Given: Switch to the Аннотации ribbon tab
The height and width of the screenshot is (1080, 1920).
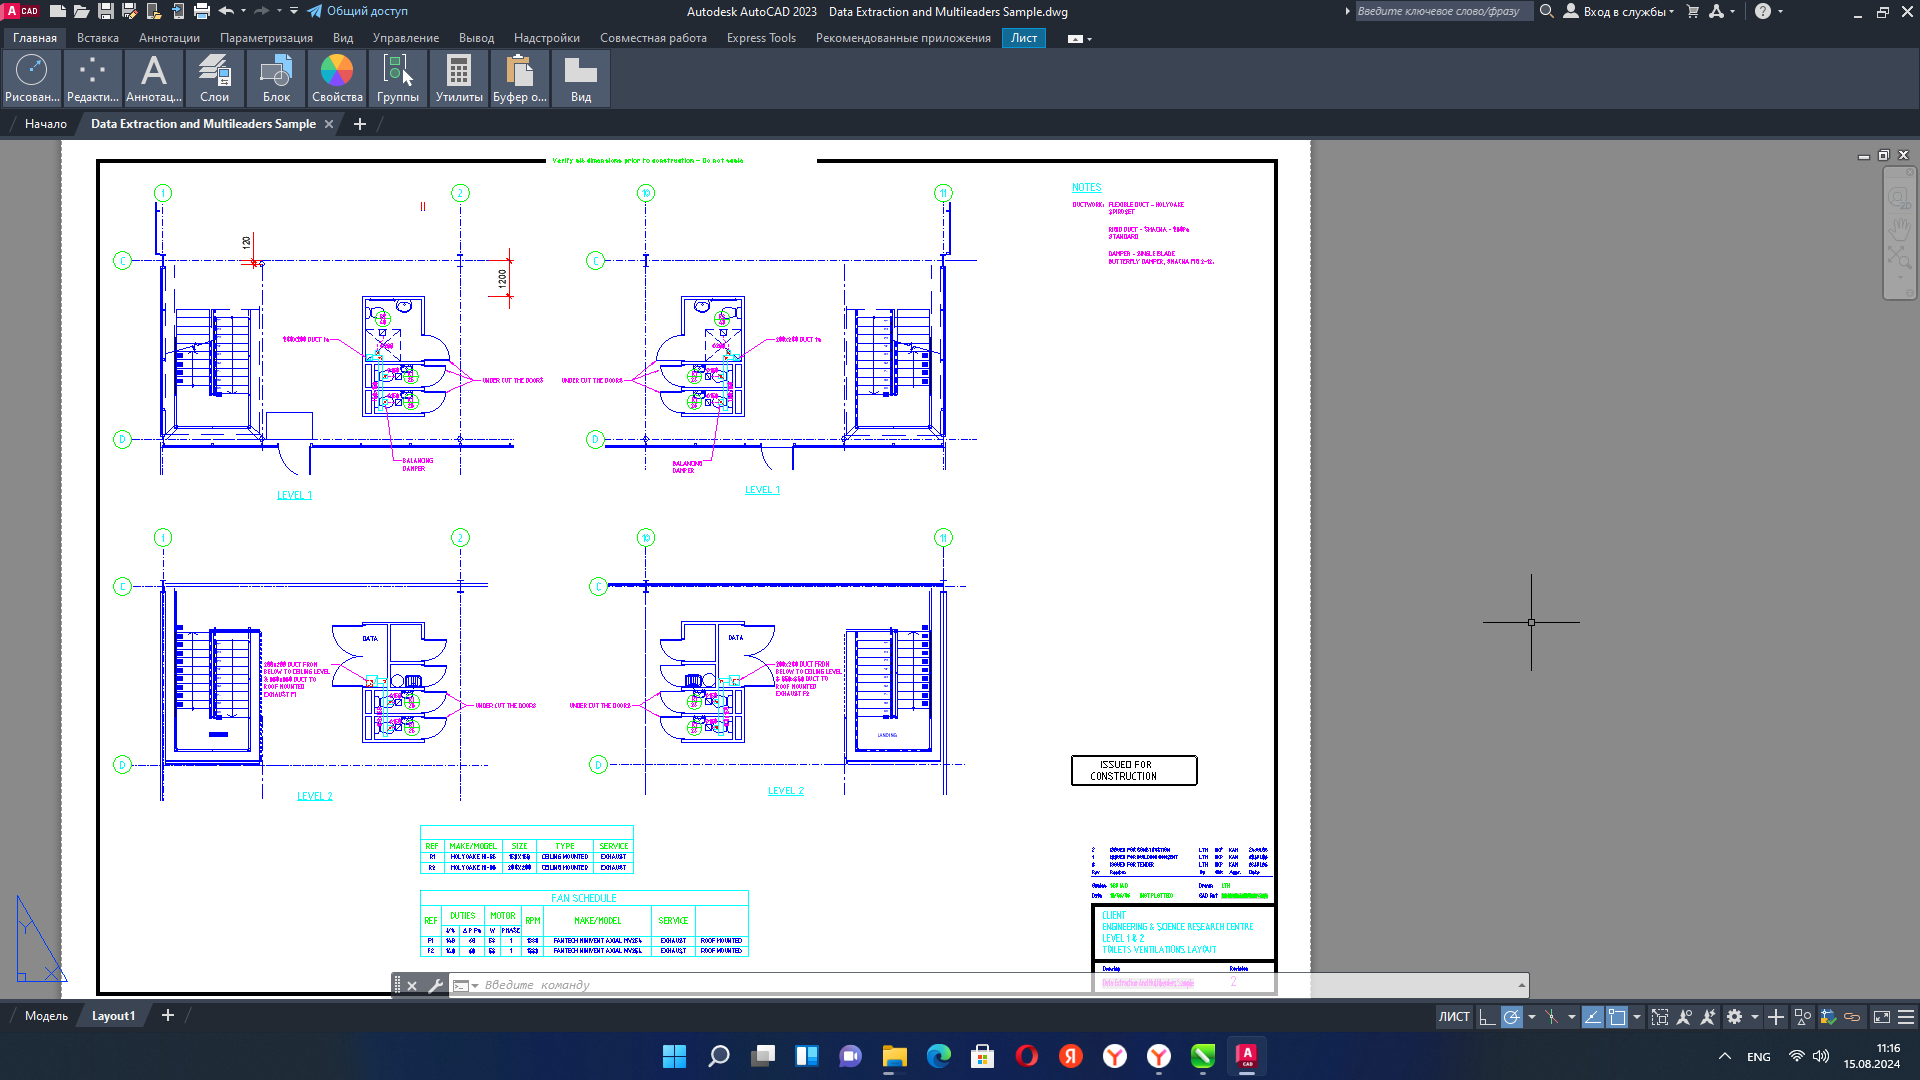Looking at the screenshot, I should pos(169,38).
